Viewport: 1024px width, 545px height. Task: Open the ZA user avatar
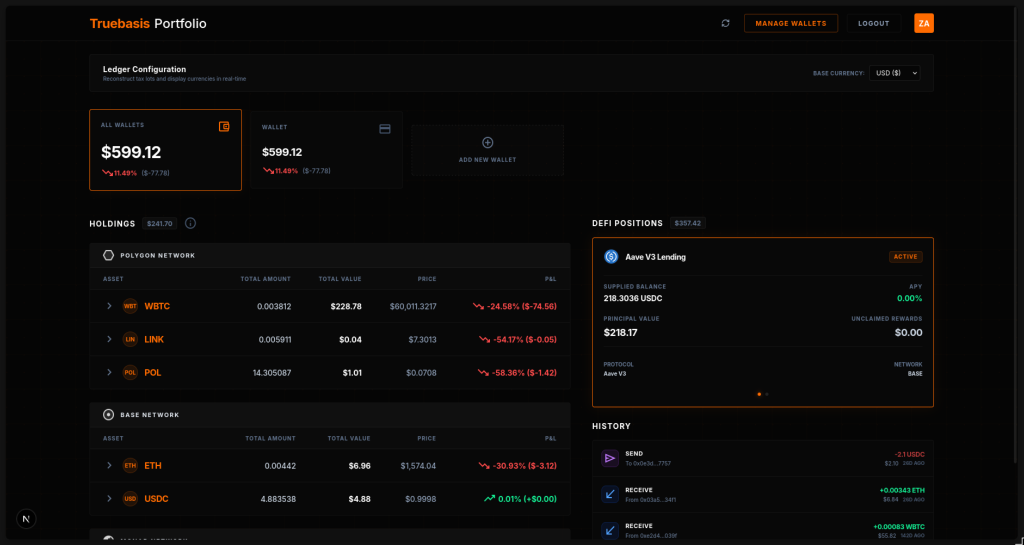click(x=923, y=23)
